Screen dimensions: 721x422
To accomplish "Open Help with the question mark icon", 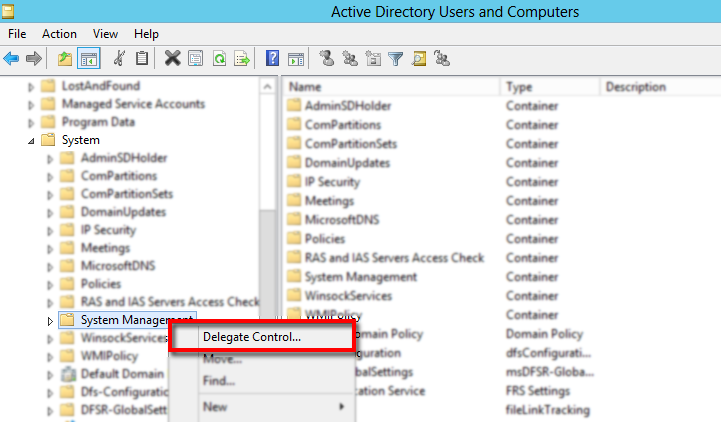I will 272,59.
